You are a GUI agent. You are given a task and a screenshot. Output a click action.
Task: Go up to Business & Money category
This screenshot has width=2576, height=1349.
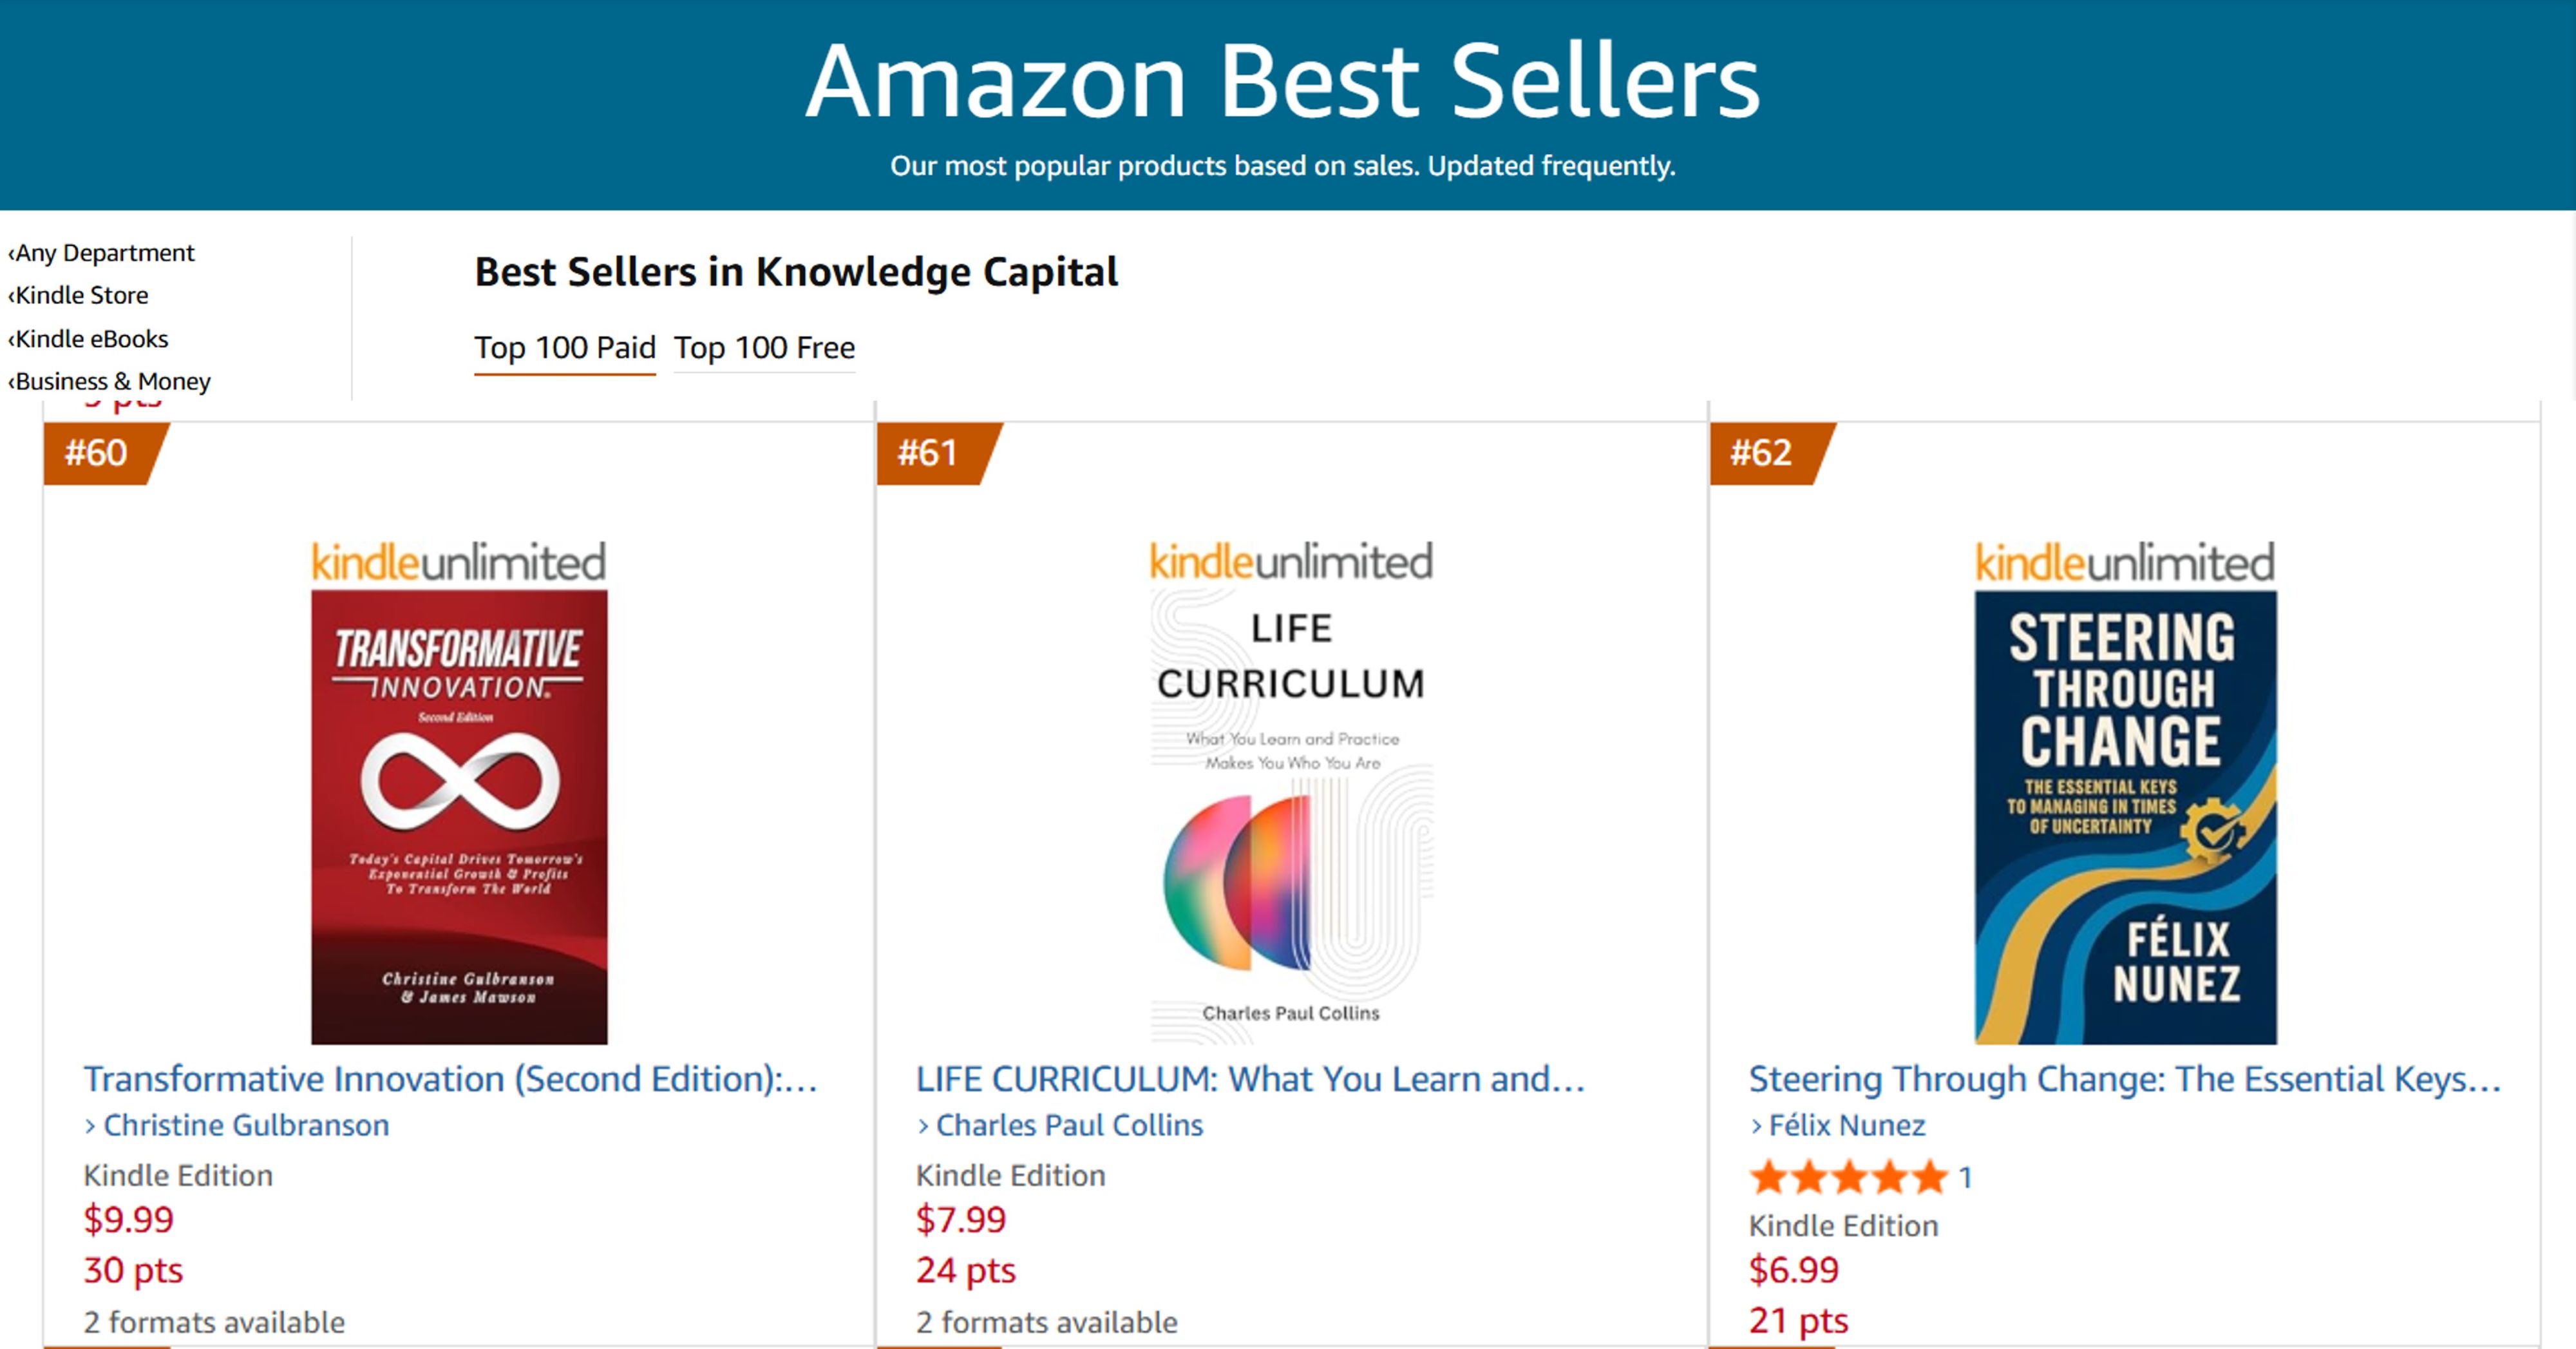[112, 382]
